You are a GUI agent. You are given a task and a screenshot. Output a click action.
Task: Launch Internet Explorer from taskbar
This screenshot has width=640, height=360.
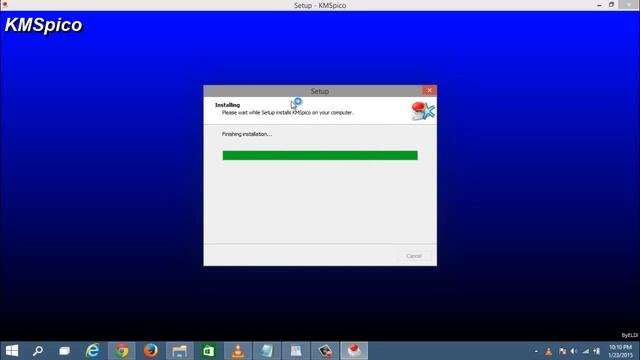[93, 351]
